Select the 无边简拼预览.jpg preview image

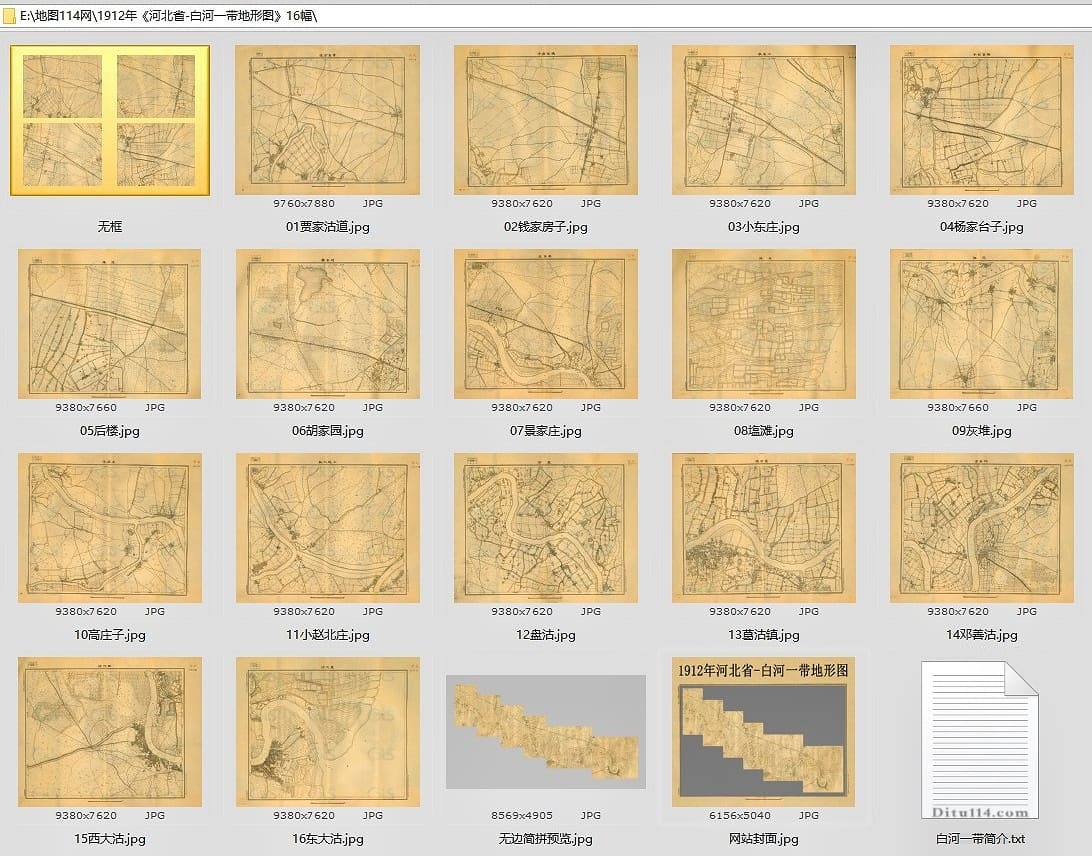point(545,732)
